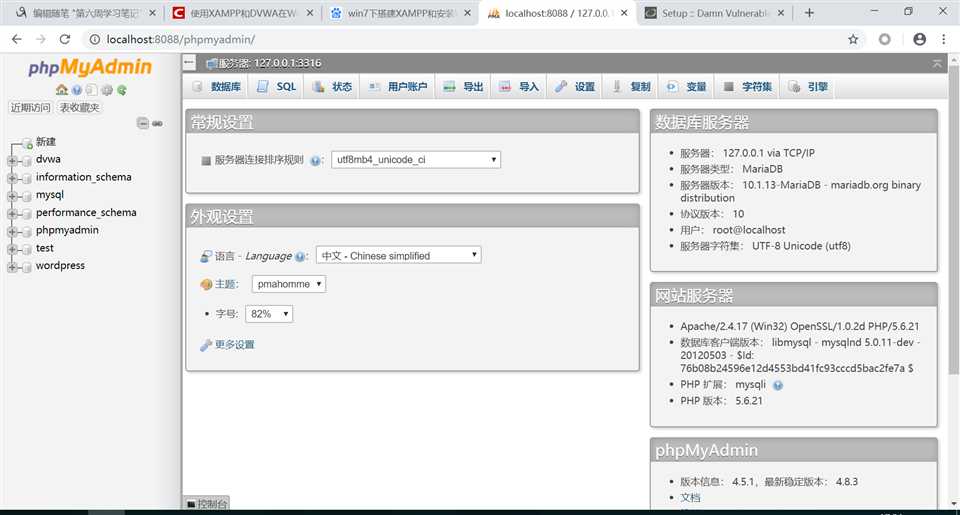Expand the dvwa database tree node

(12, 160)
